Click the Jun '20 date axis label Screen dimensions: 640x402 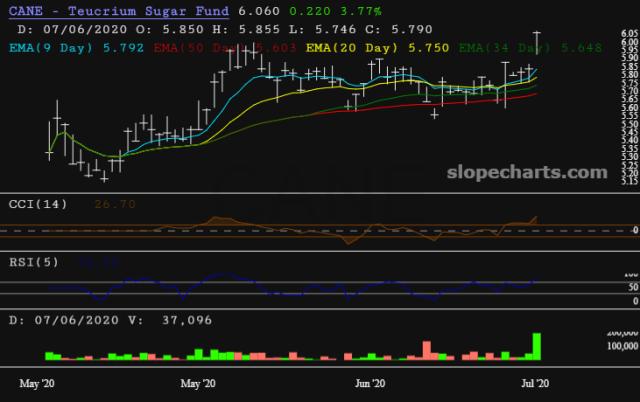(371, 383)
